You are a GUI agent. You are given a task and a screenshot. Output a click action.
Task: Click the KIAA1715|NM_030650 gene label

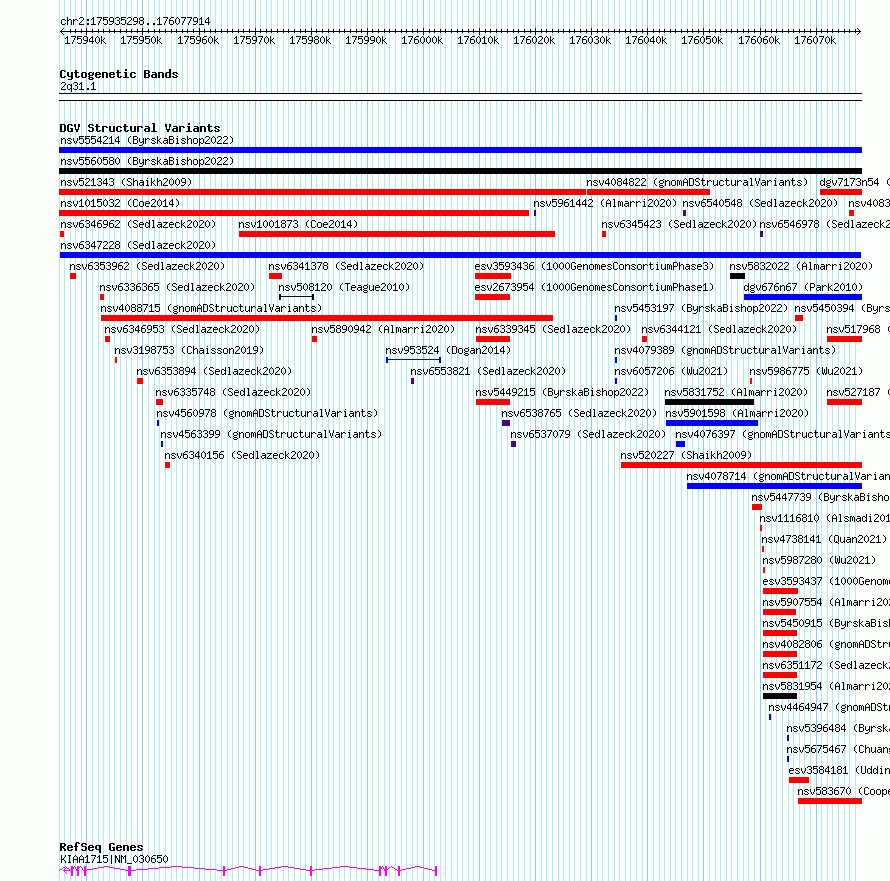point(114,859)
